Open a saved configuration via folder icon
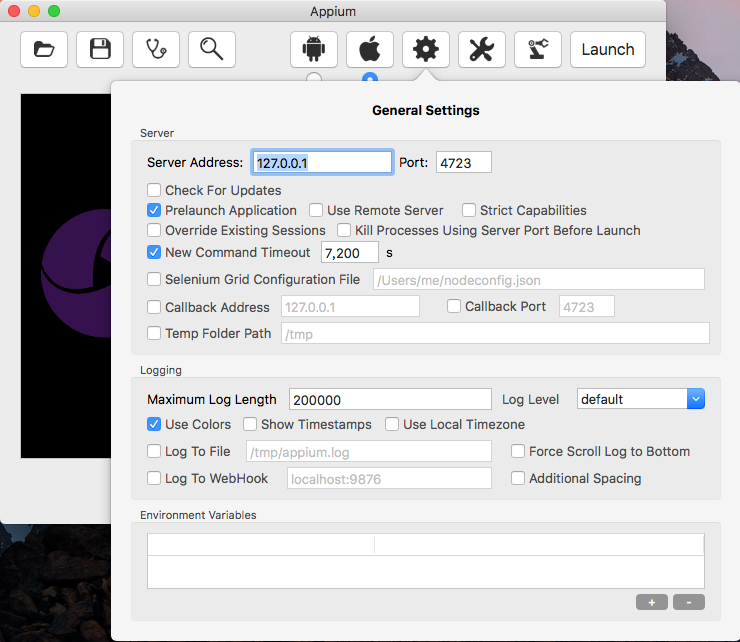This screenshot has width=740, height=642. pos(44,50)
